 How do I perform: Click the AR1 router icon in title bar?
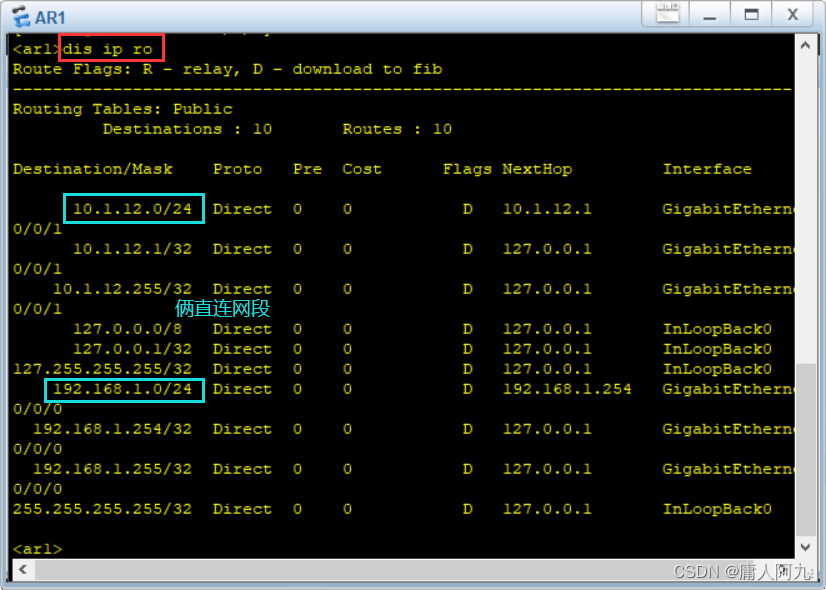[21, 16]
